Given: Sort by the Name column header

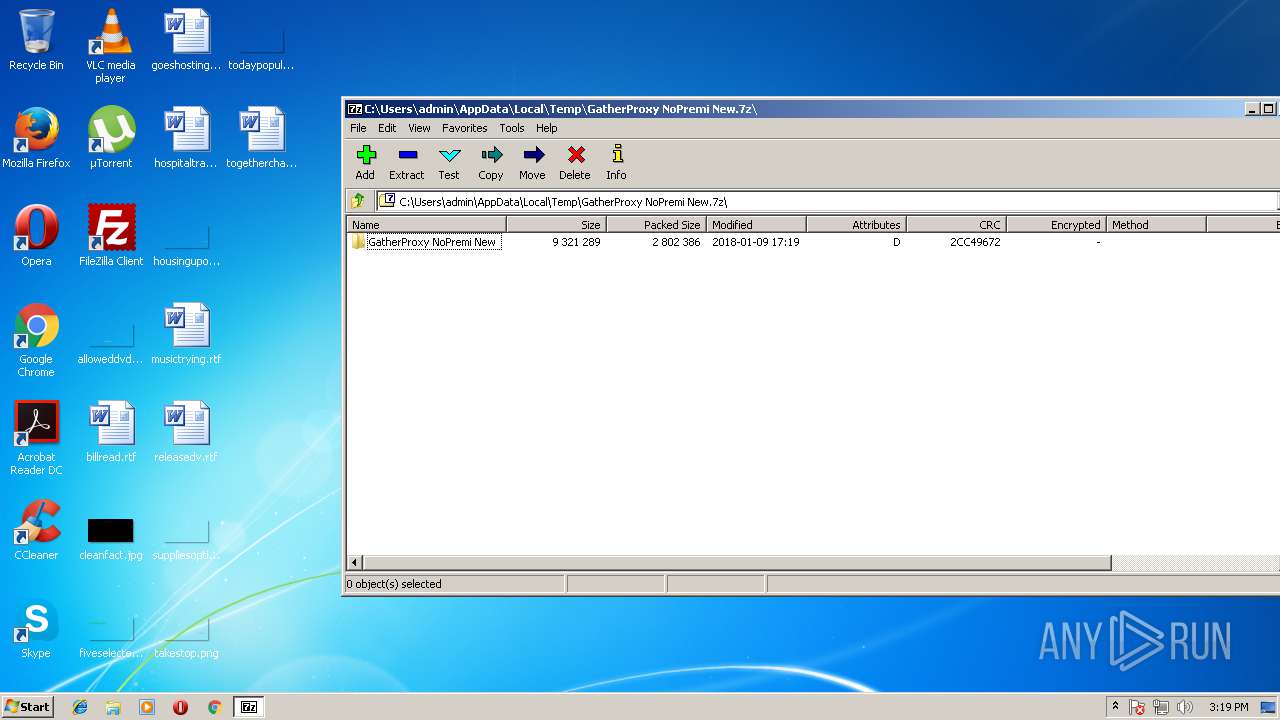Looking at the screenshot, I should (426, 225).
